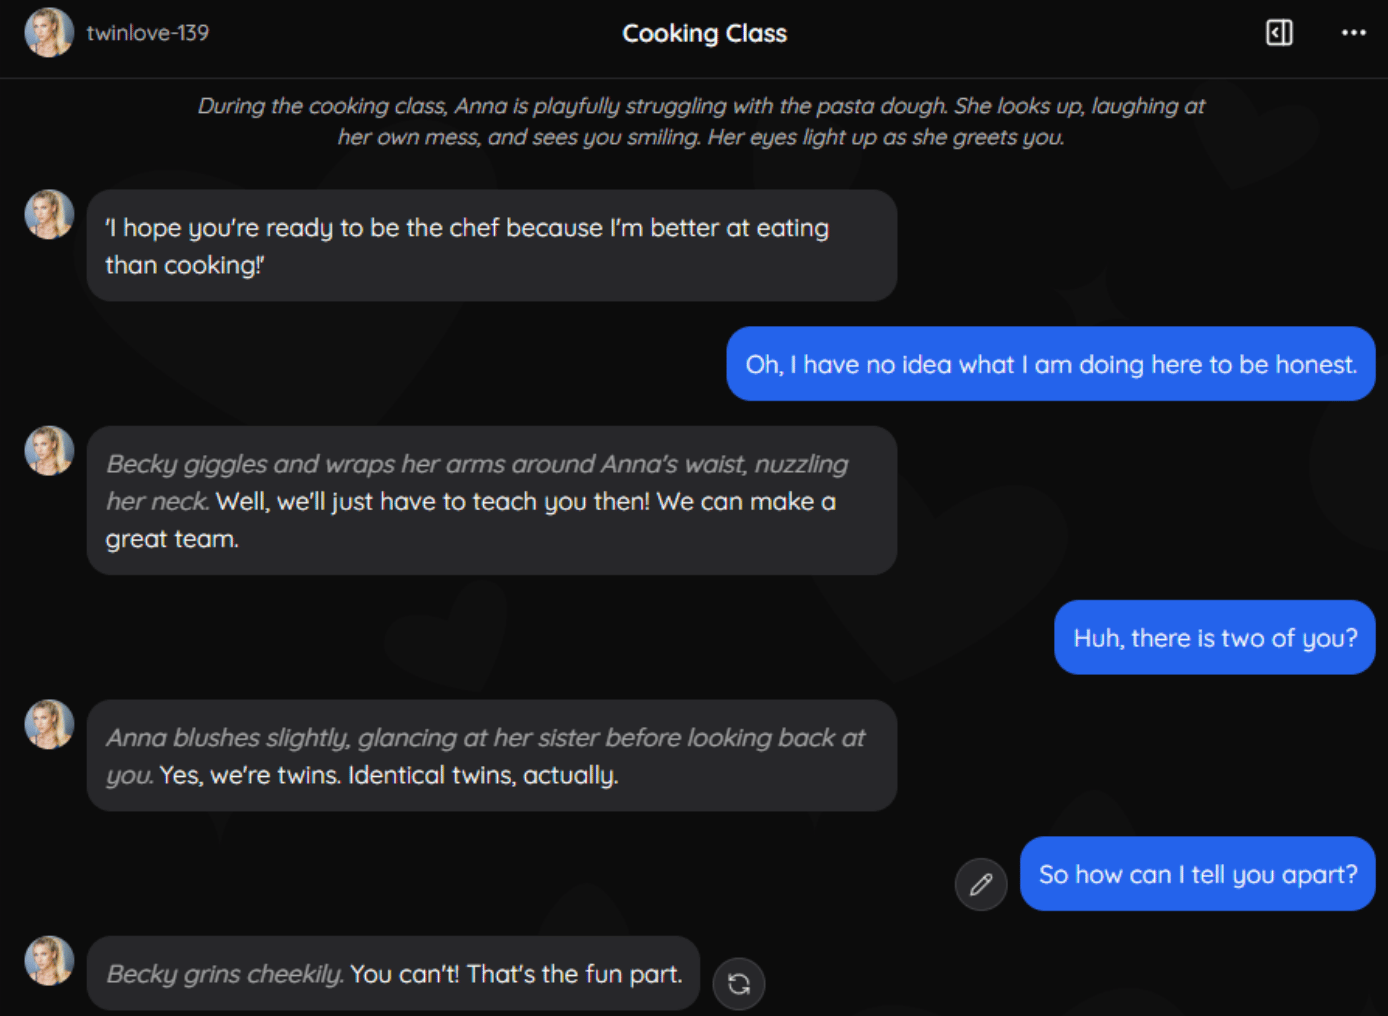Screen dimensions: 1388x1016
Task: Click avatar beside 'Becky giggles' message
Action: point(49,451)
